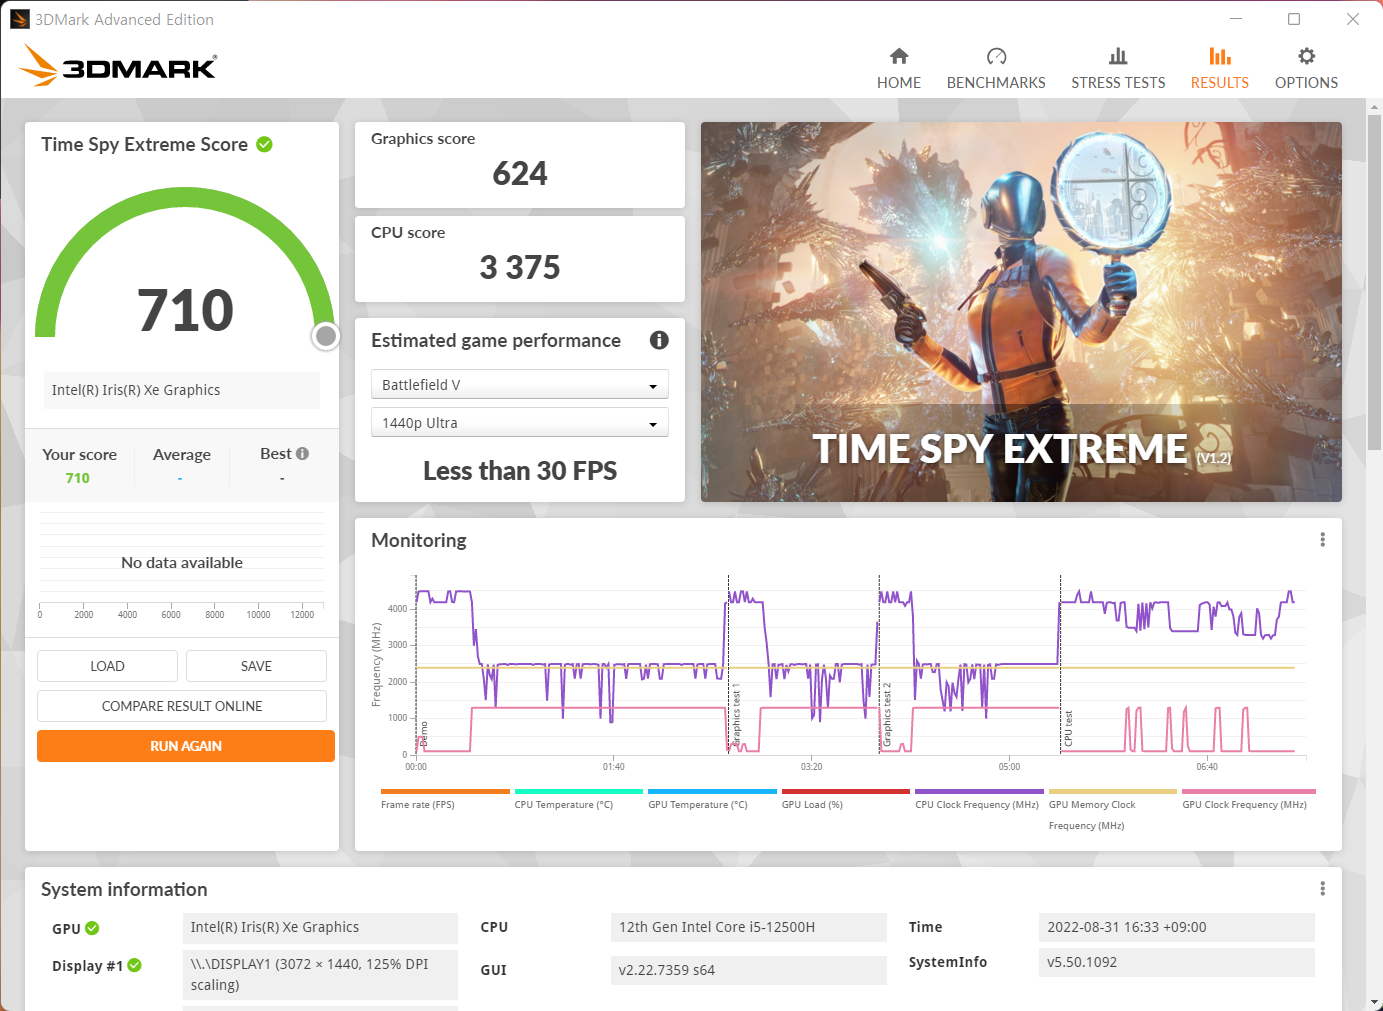Click the SAVE button
Viewport: 1383px width, 1011px height.
[256, 666]
